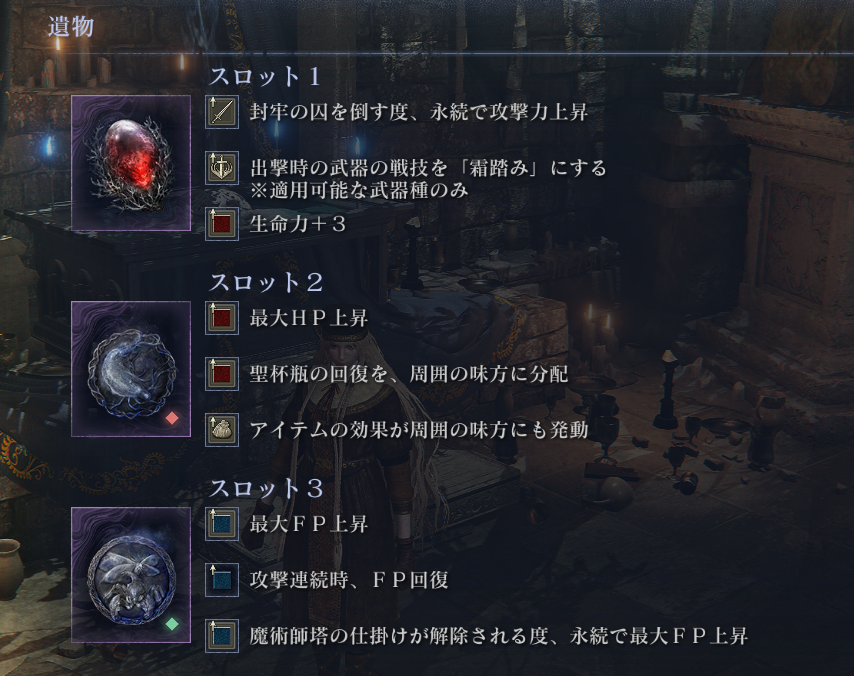Click the green diamond marker on slot 3 relic

click(x=172, y=624)
